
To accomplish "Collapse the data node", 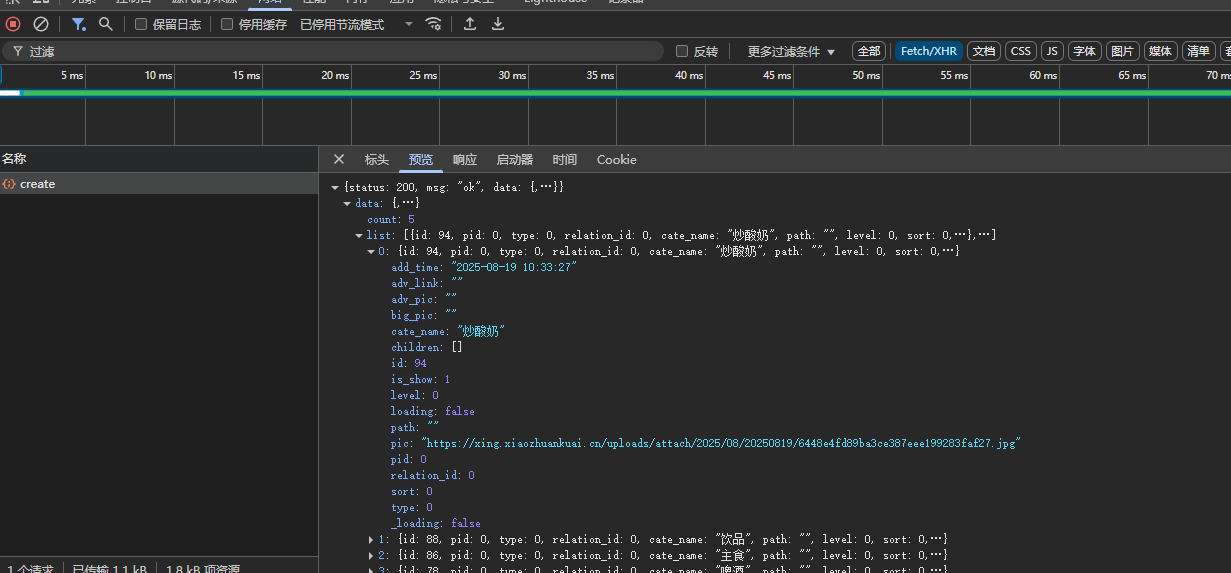I will 347,203.
